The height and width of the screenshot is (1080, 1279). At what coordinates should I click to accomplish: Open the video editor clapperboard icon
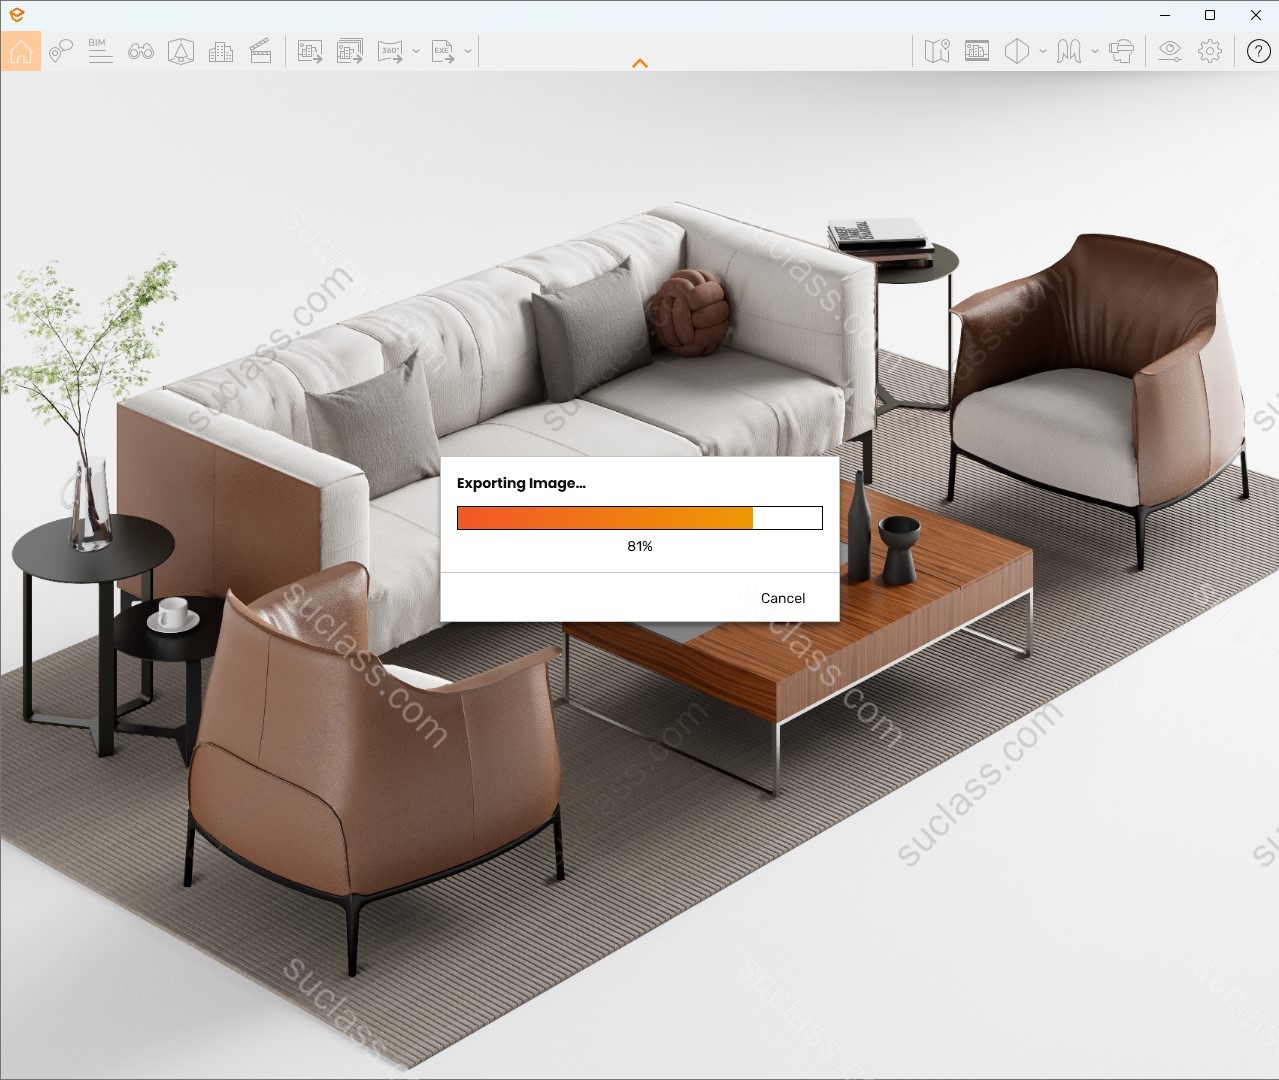[261, 51]
